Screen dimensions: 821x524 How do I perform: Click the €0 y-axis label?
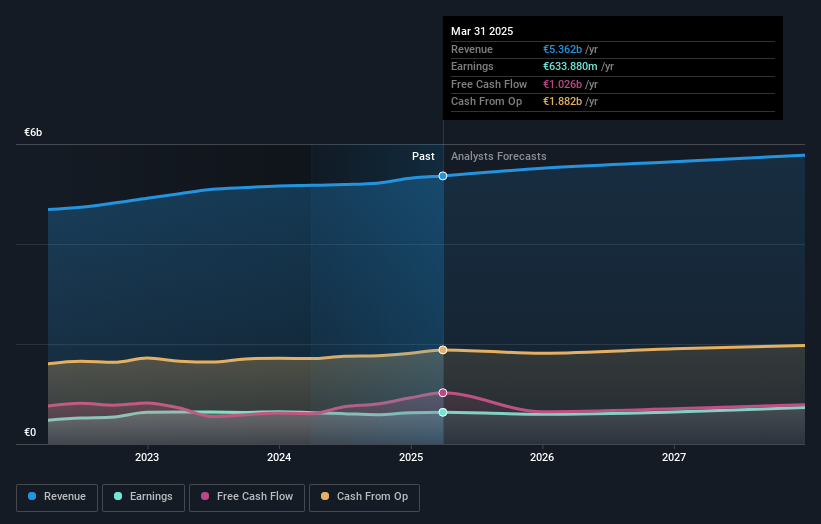coord(30,432)
